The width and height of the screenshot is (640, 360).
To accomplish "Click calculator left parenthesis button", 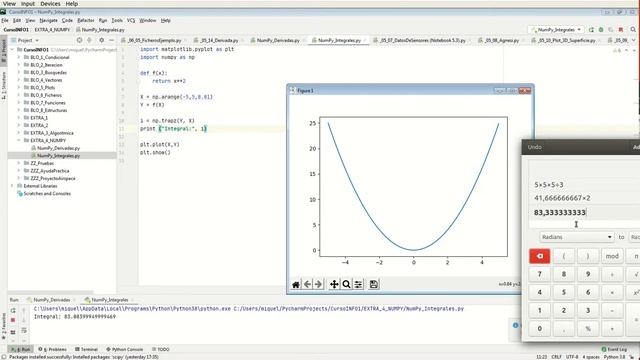I will click(x=564, y=256).
